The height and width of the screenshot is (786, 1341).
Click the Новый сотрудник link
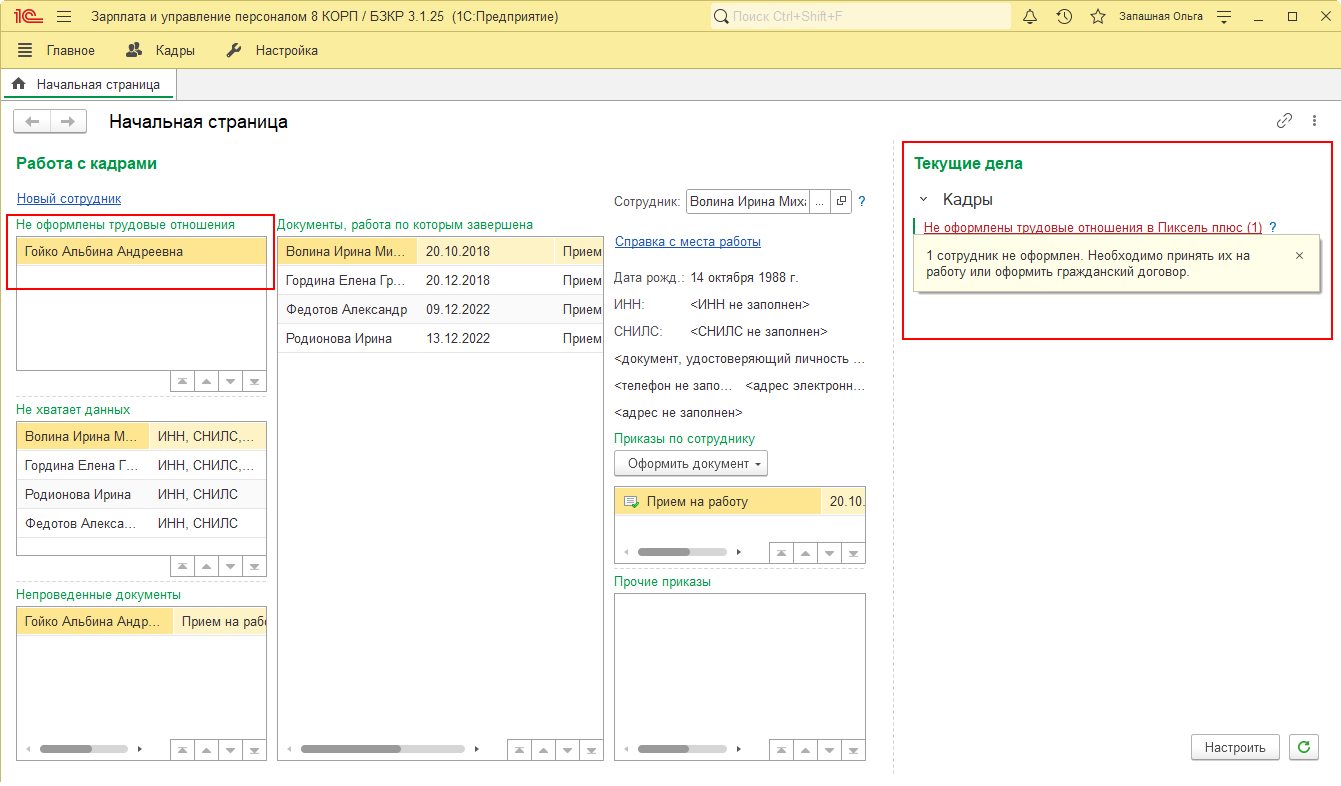pos(69,199)
